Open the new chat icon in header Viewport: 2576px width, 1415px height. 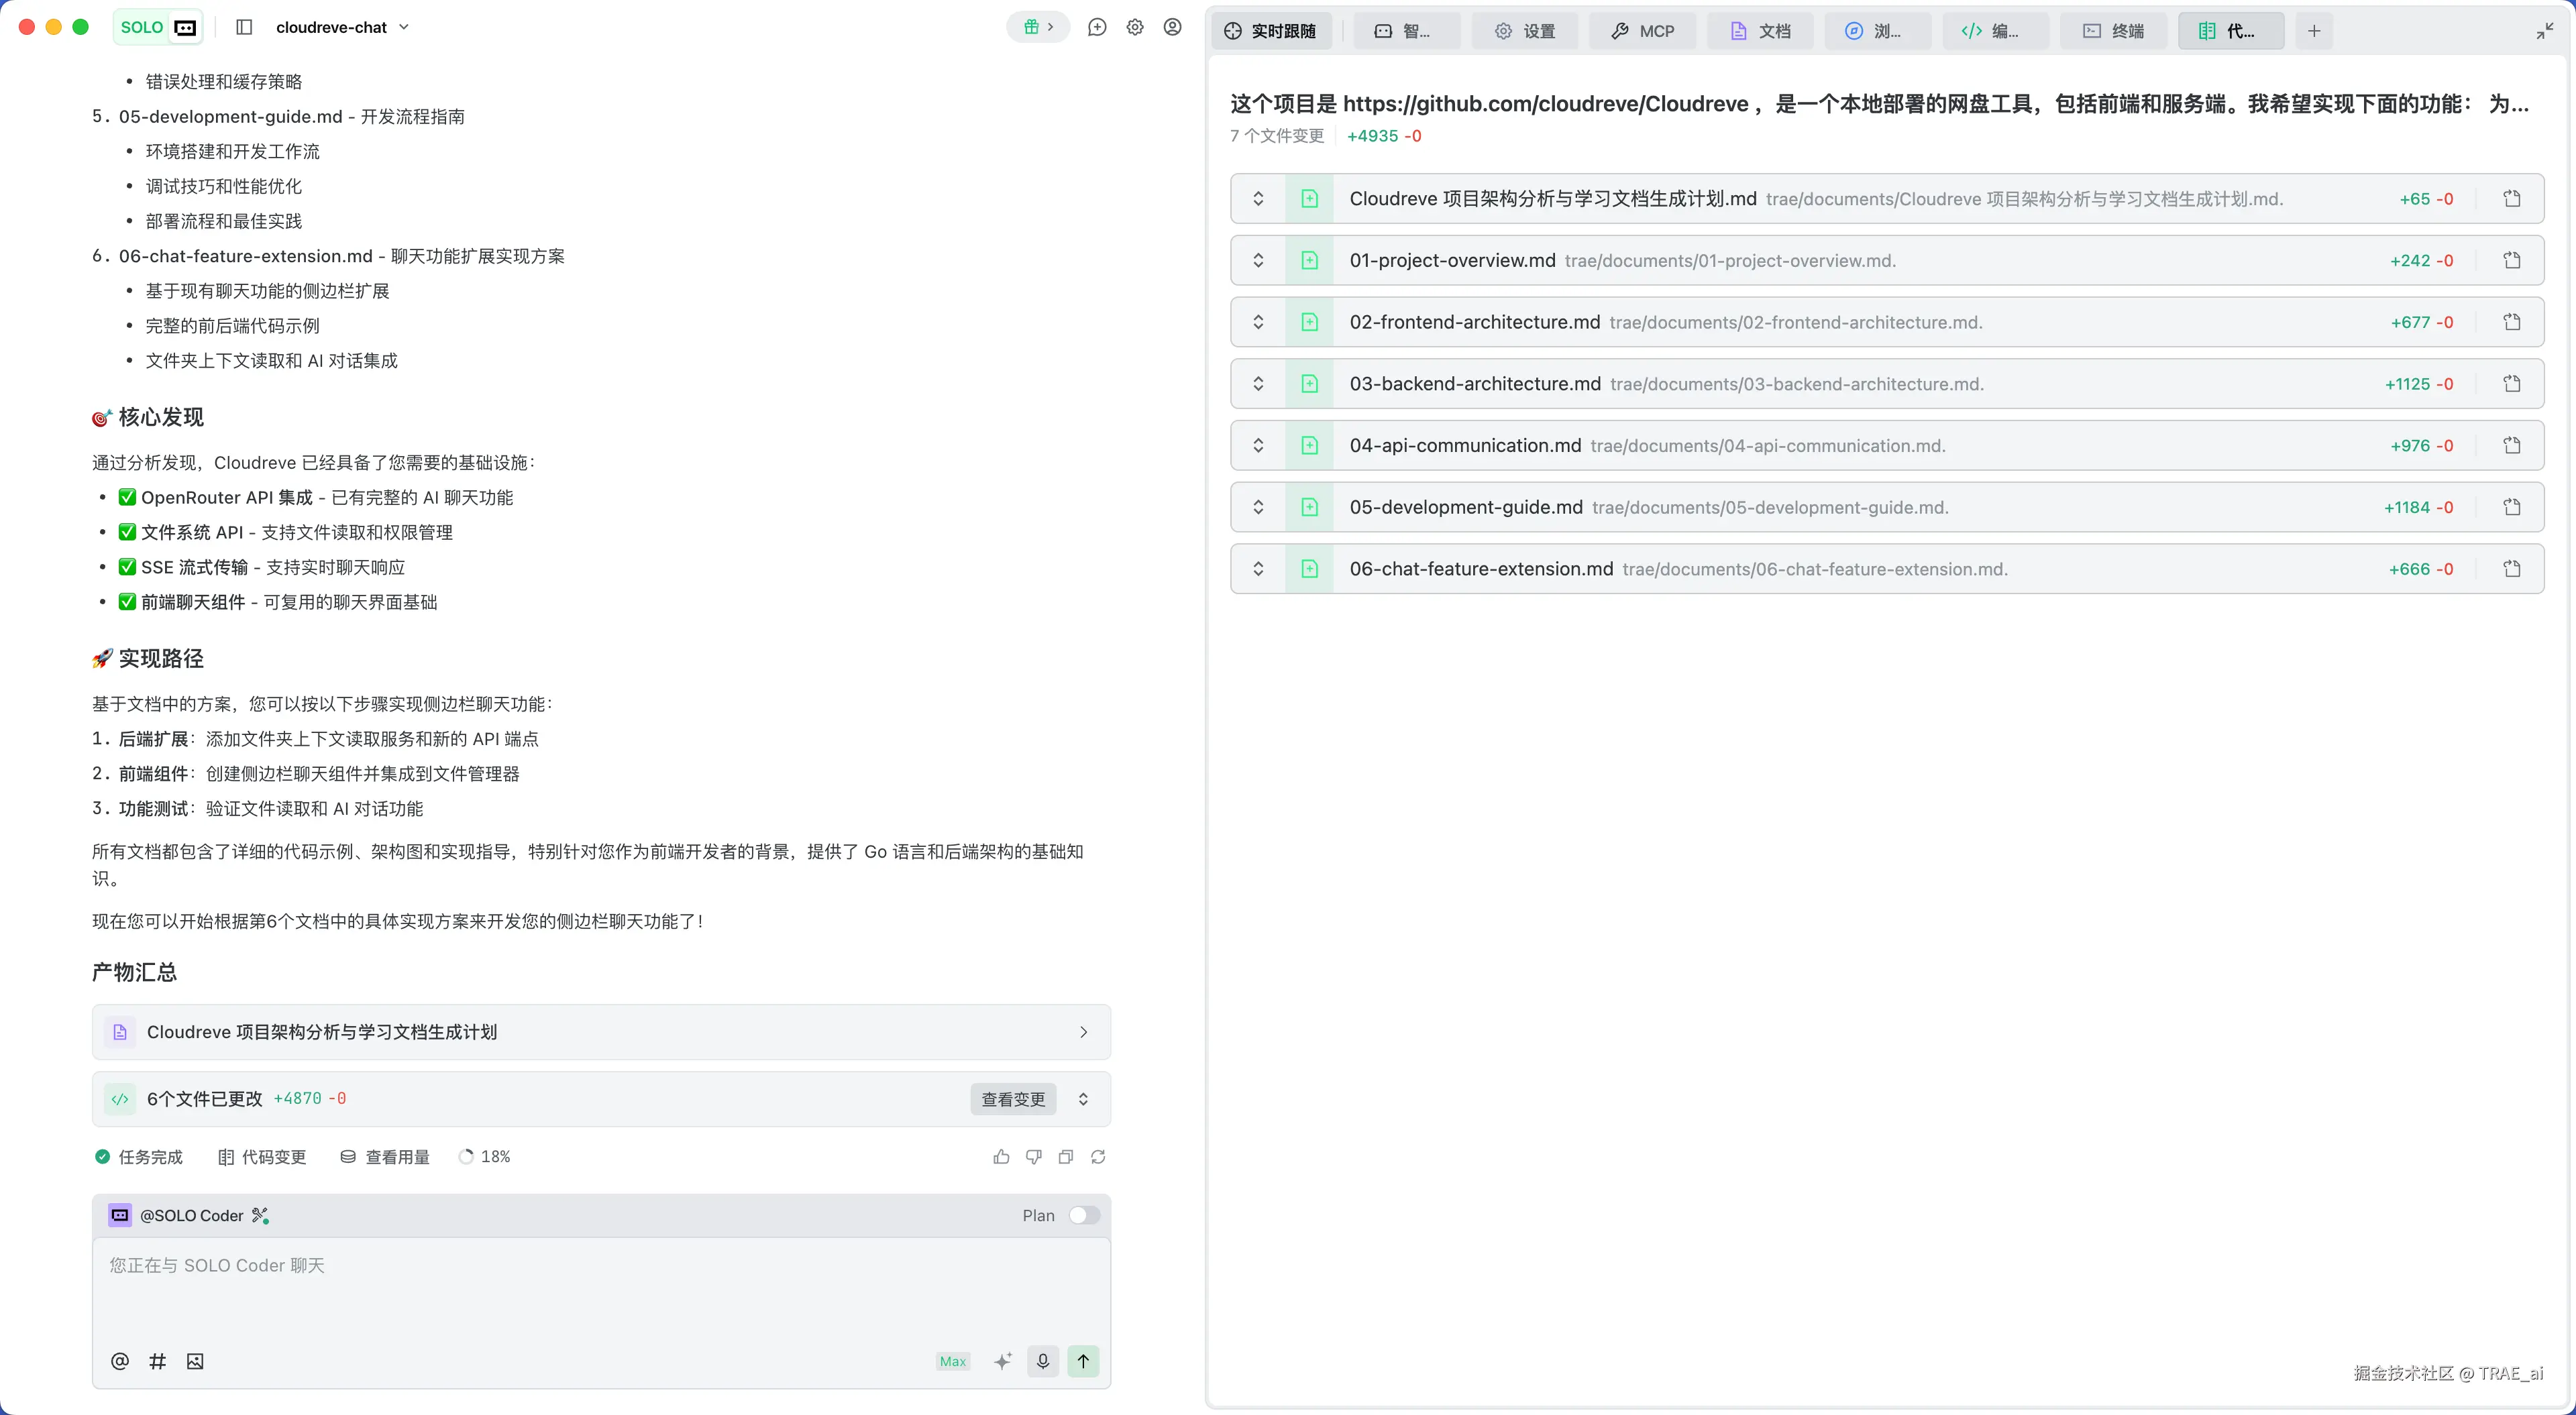click(x=1097, y=27)
